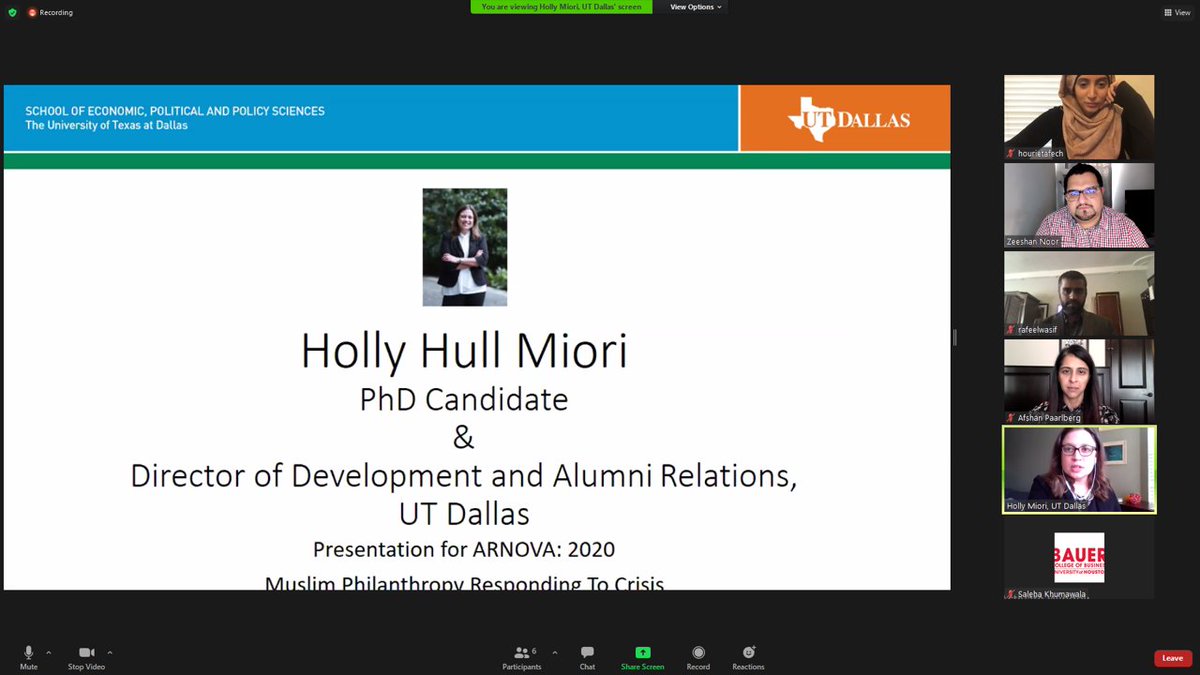Open the Participants panel

pos(522,657)
